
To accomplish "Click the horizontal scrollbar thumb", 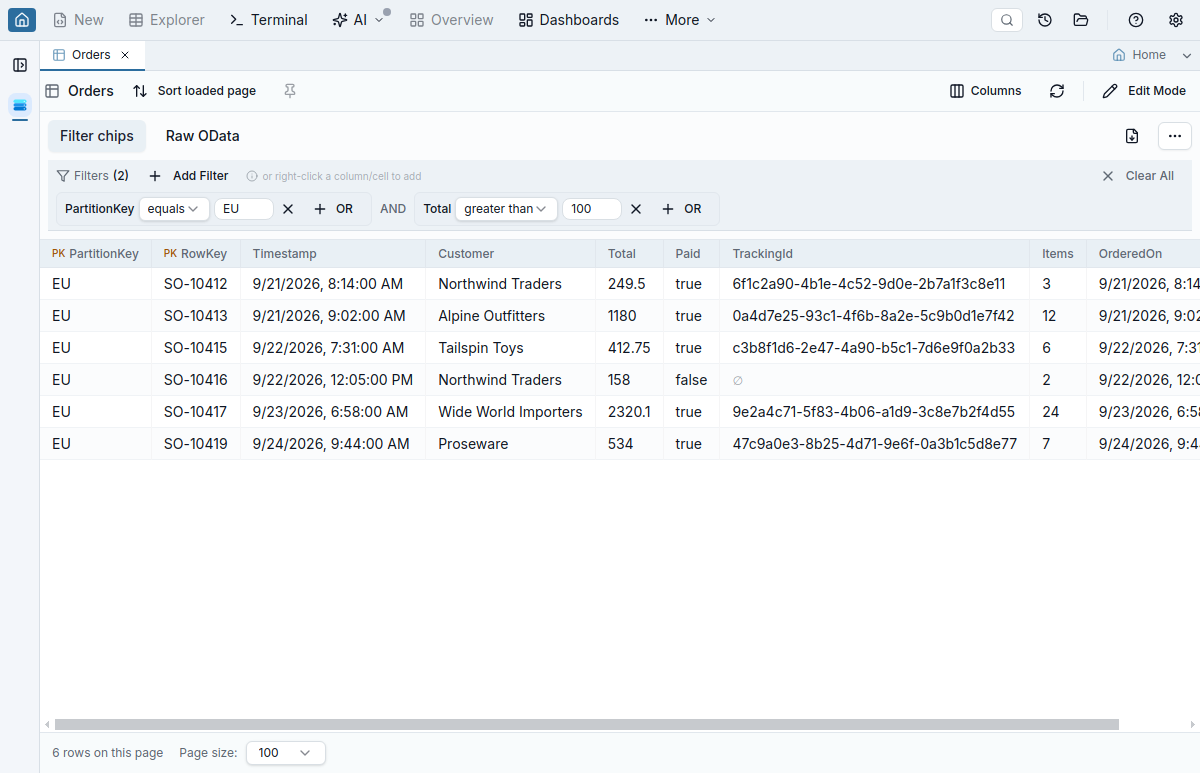I will pos(586,724).
